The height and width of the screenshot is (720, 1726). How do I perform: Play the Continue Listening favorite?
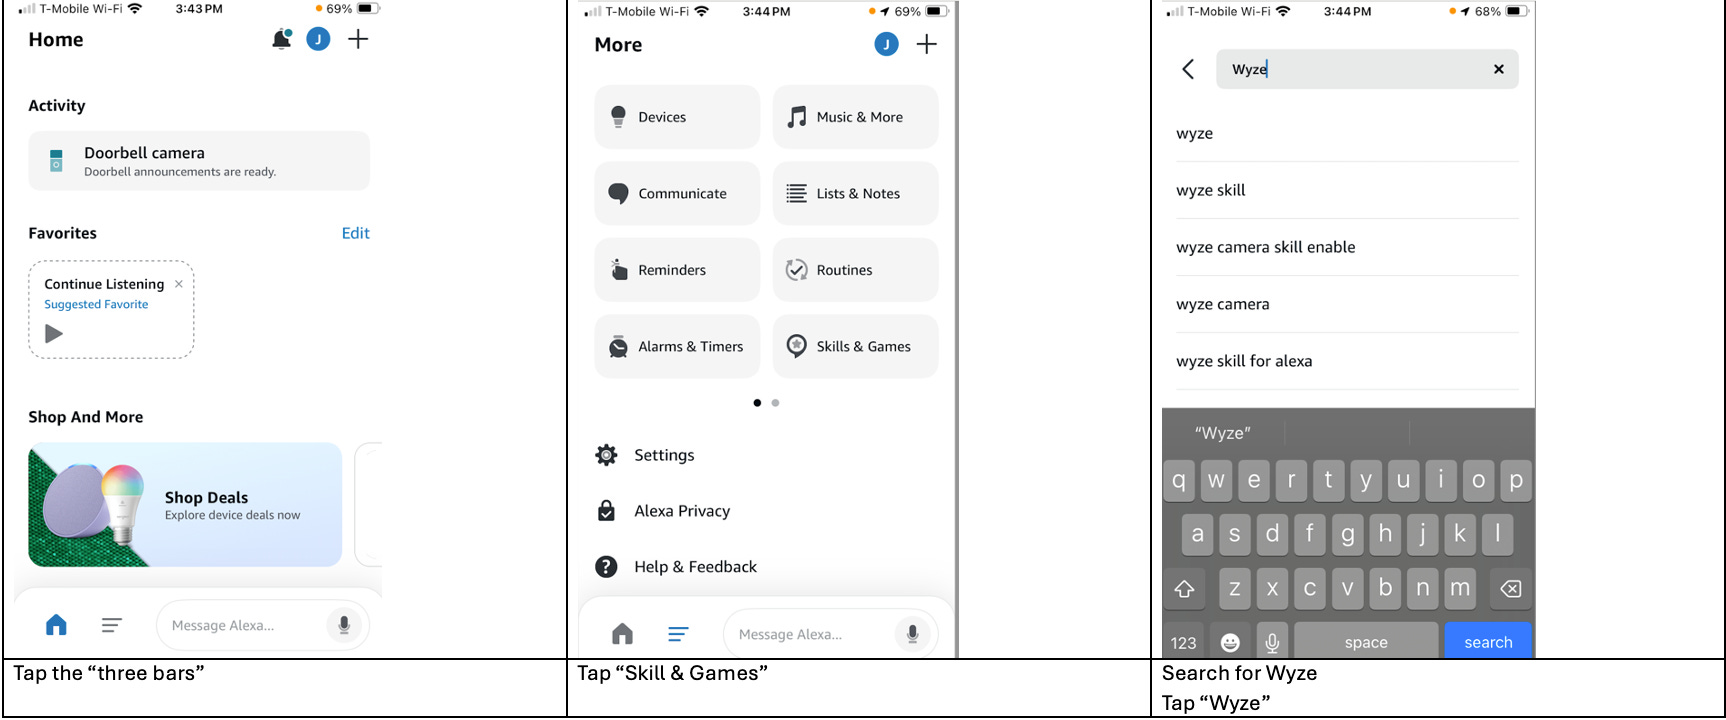click(54, 334)
